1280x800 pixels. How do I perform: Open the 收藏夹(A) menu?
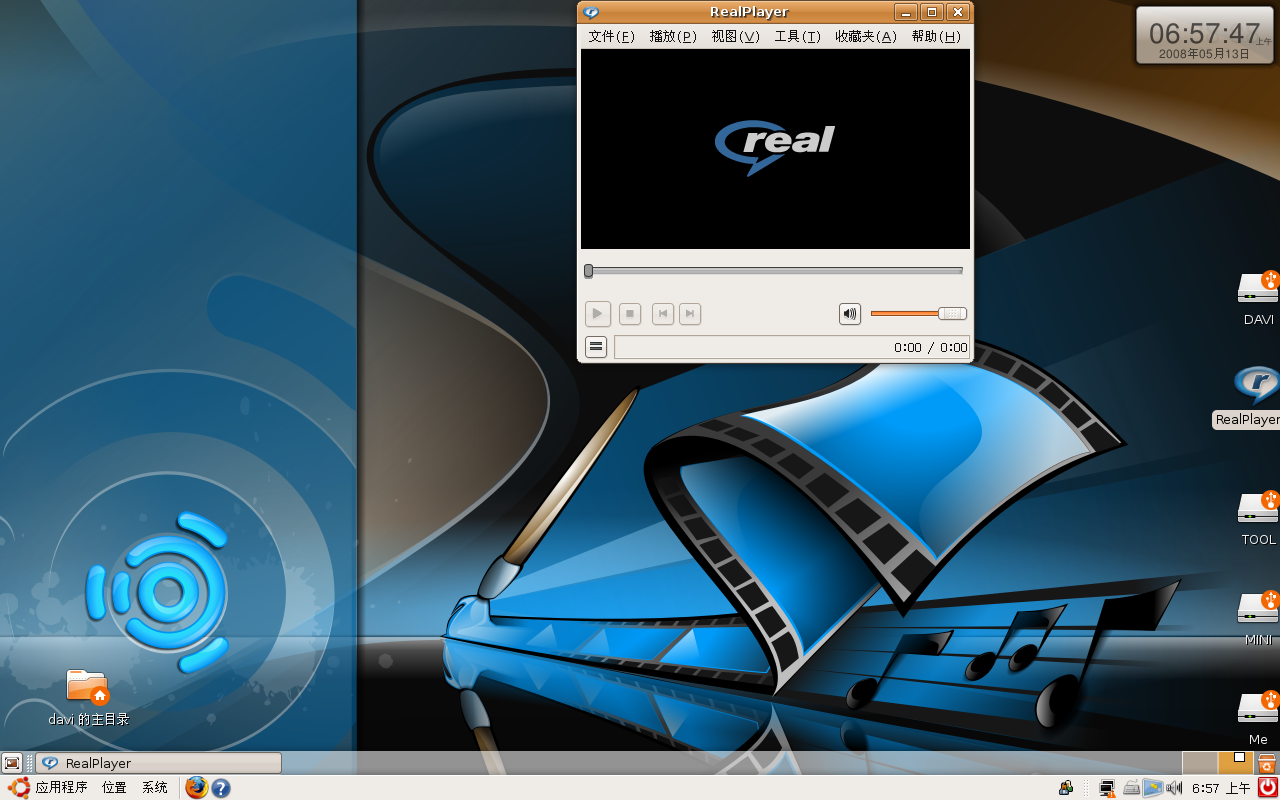coord(866,36)
